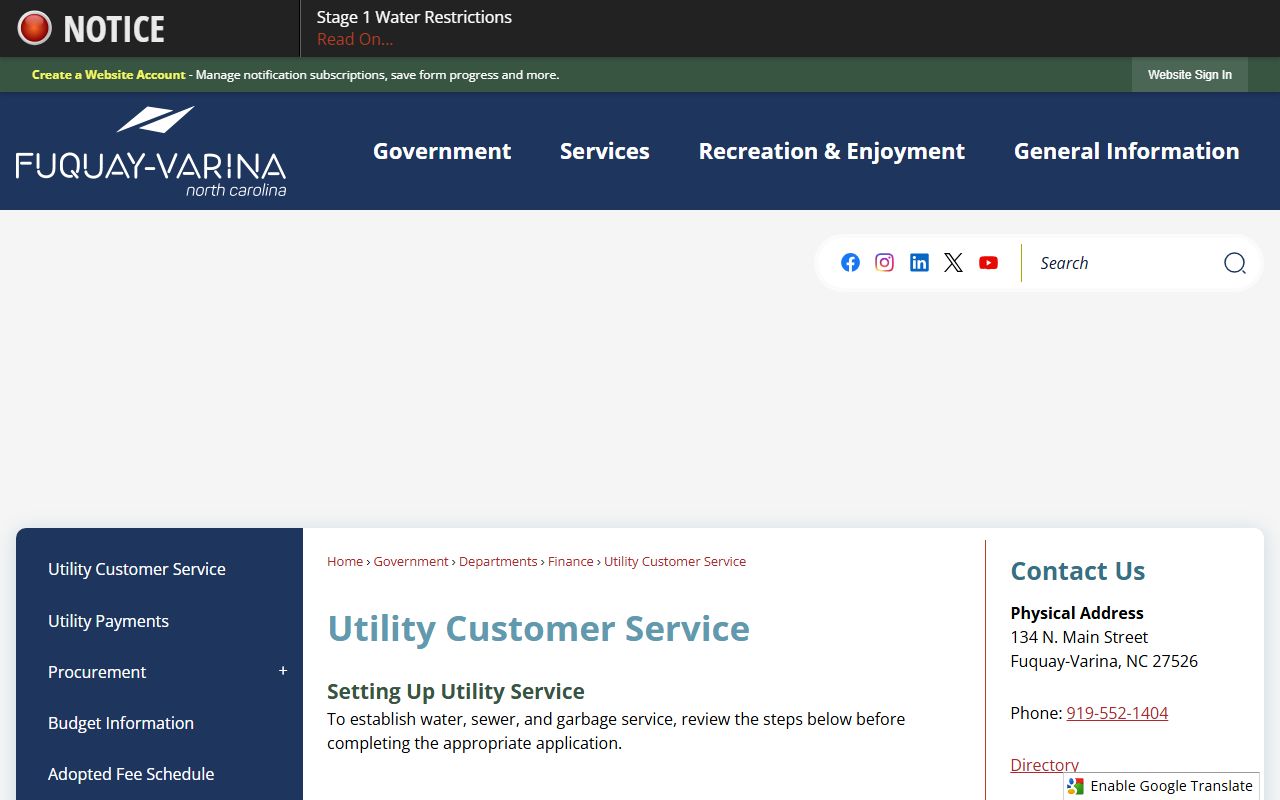
Task: Call phone number 919-552-1404 link
Action: pyautogui.click(x=1117, y=713)
